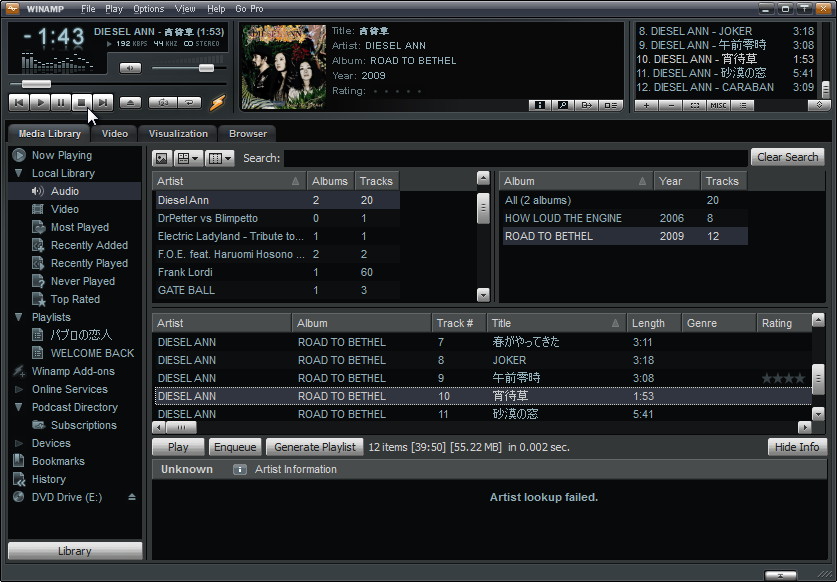The height and width of the screenshot is (582, 837).
Task: Skip to the next track
Action: tap(103, 102)
